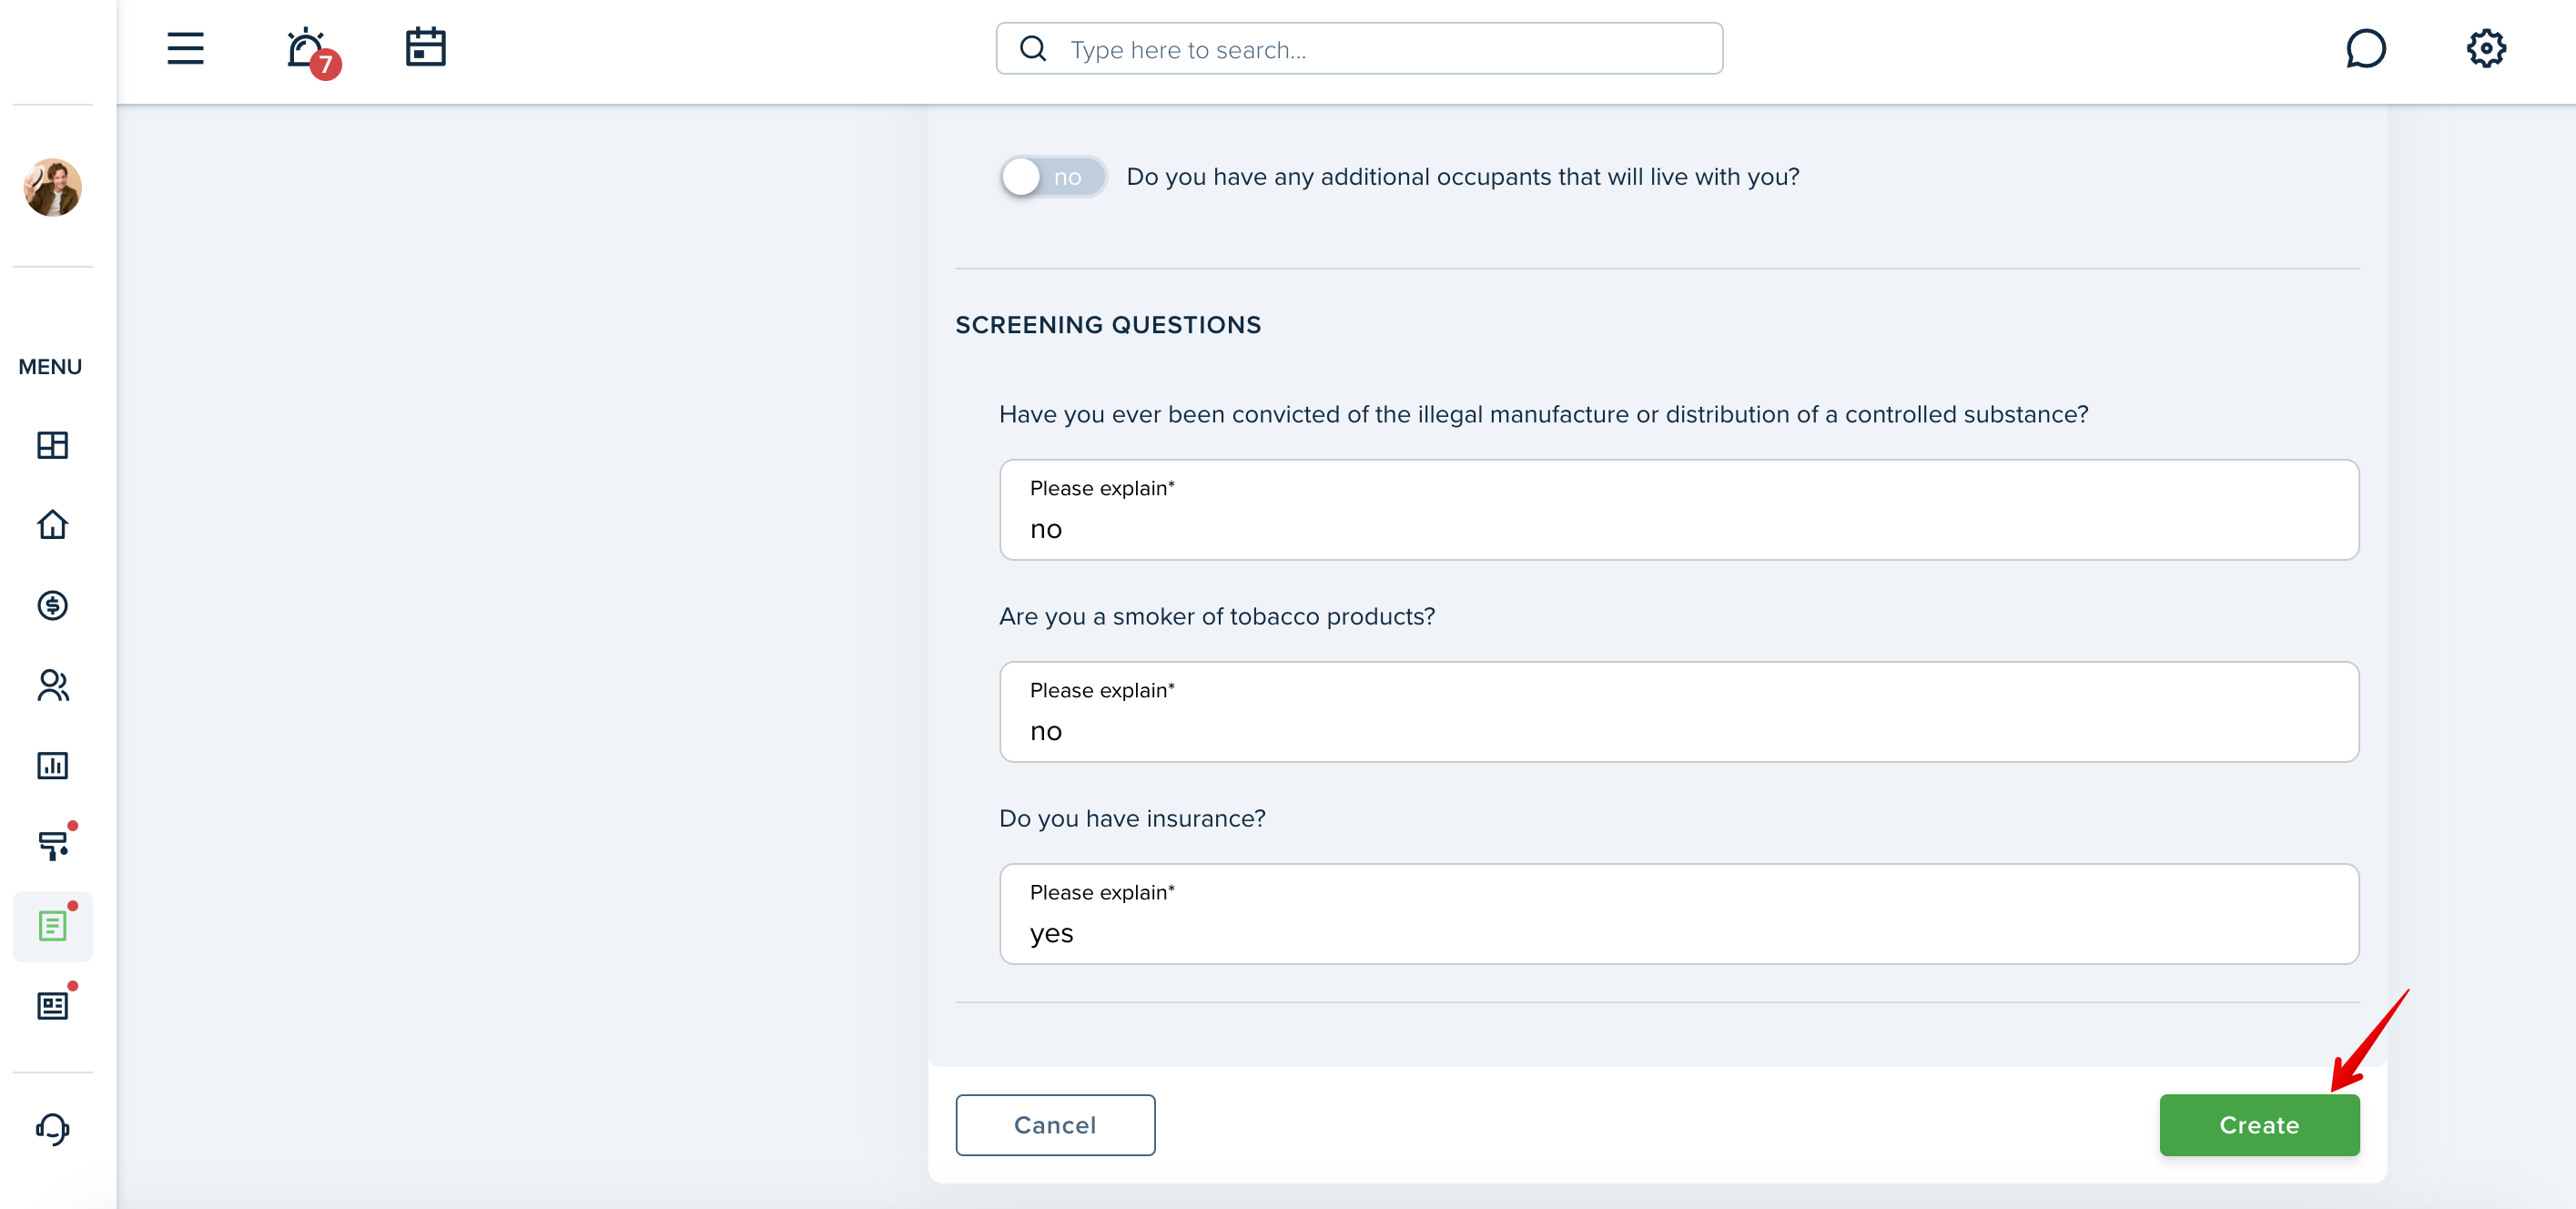The image size is (2576, 1209).
Task: Click the additional occupants question text
Action: pos(1463,177)
